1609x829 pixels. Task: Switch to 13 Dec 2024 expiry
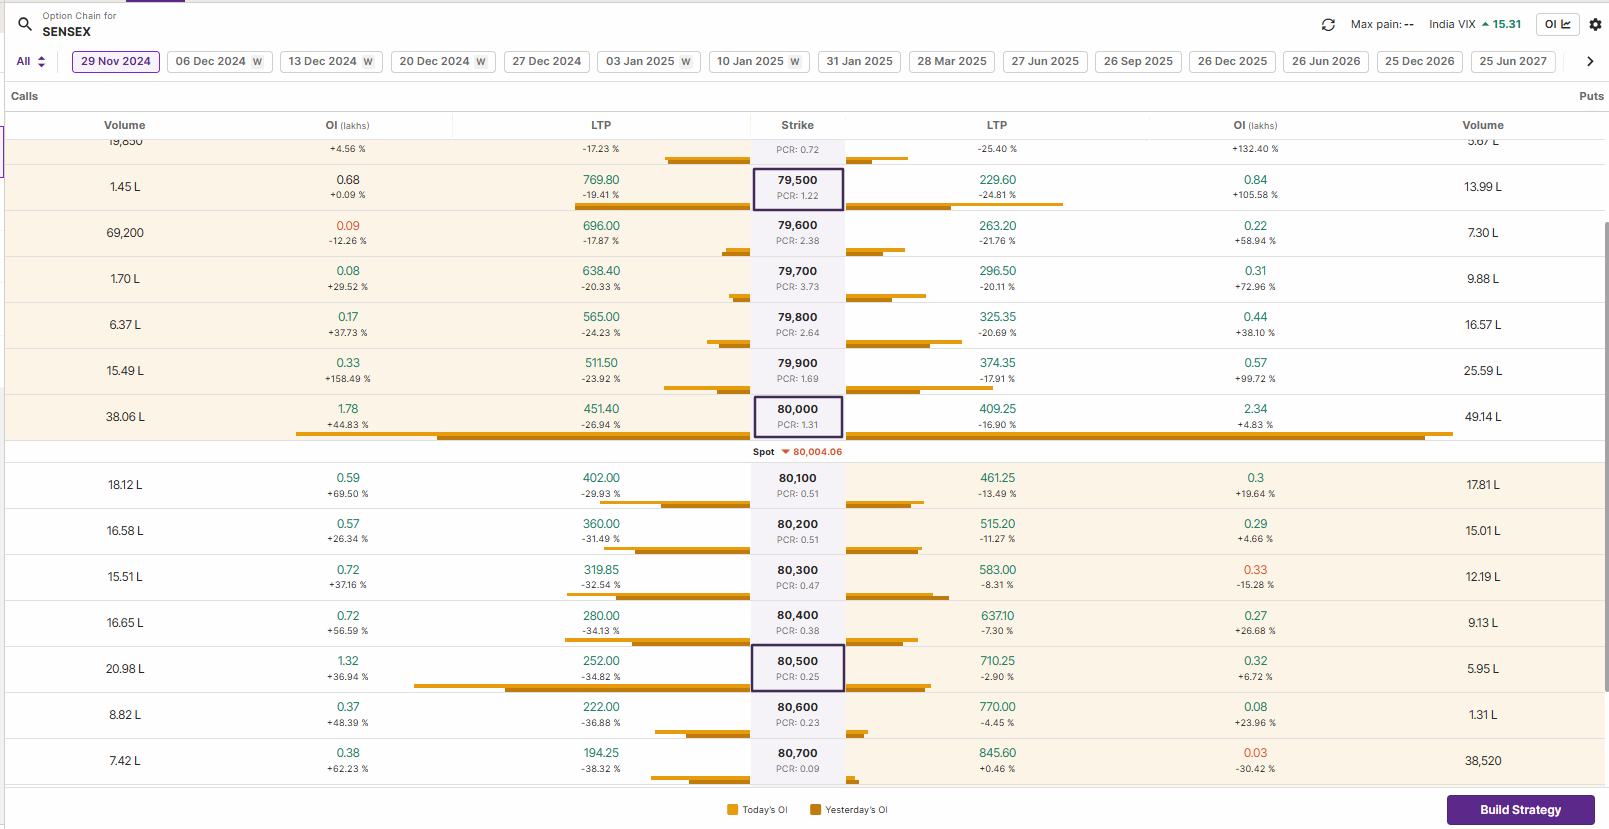(331, 61)
